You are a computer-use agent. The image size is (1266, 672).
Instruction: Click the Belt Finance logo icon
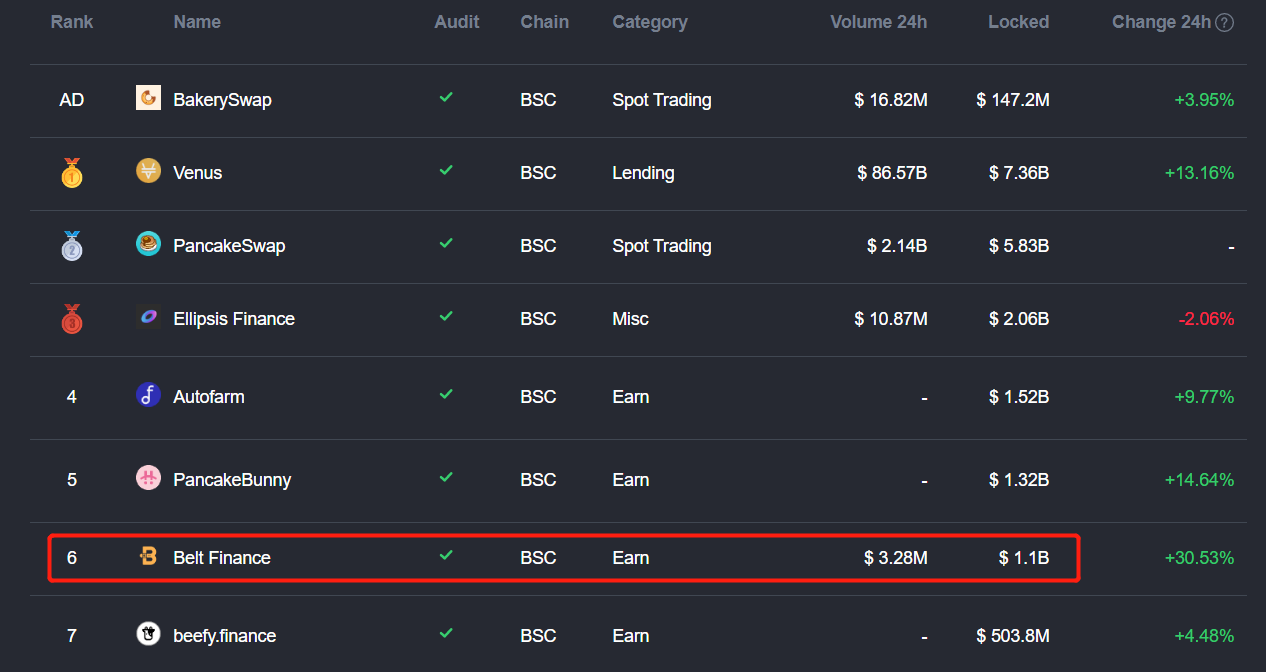(x=148, y=557)
